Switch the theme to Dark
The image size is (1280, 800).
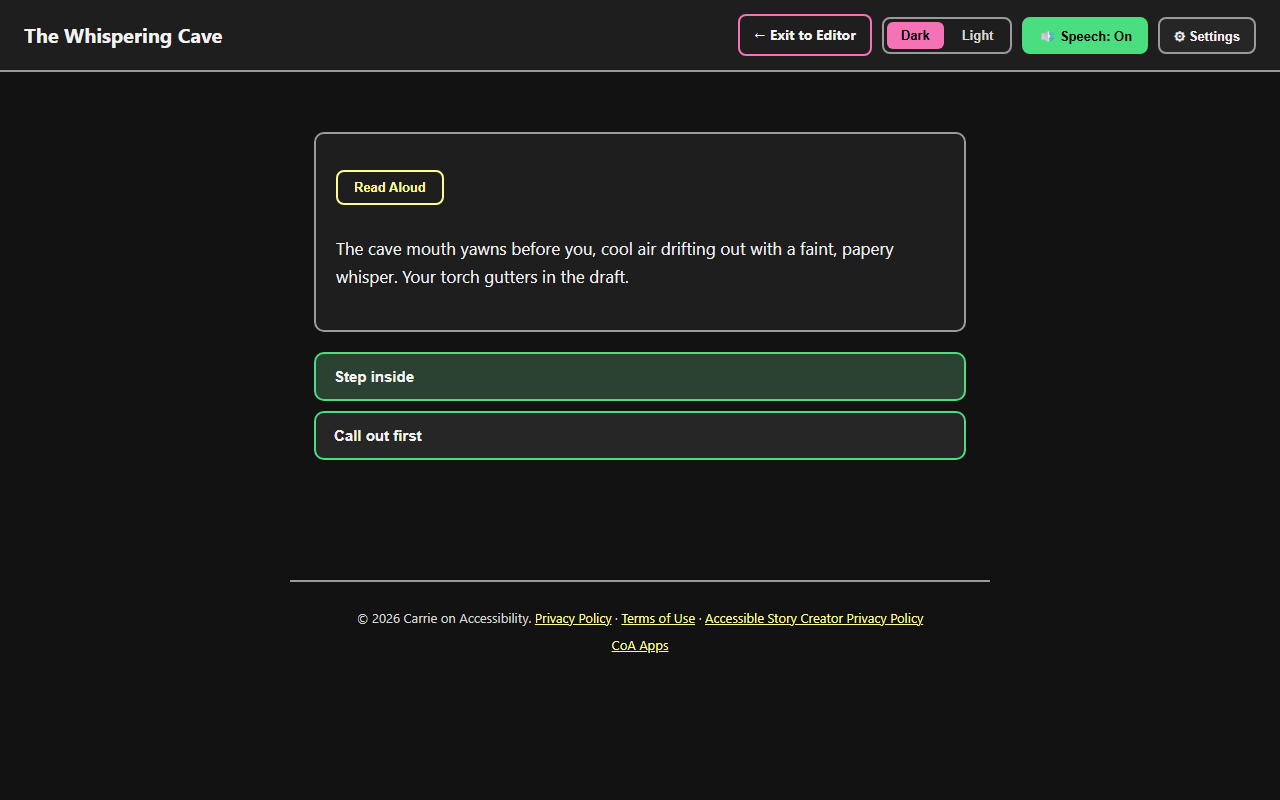pyautogui.click(x=915, y=35)
